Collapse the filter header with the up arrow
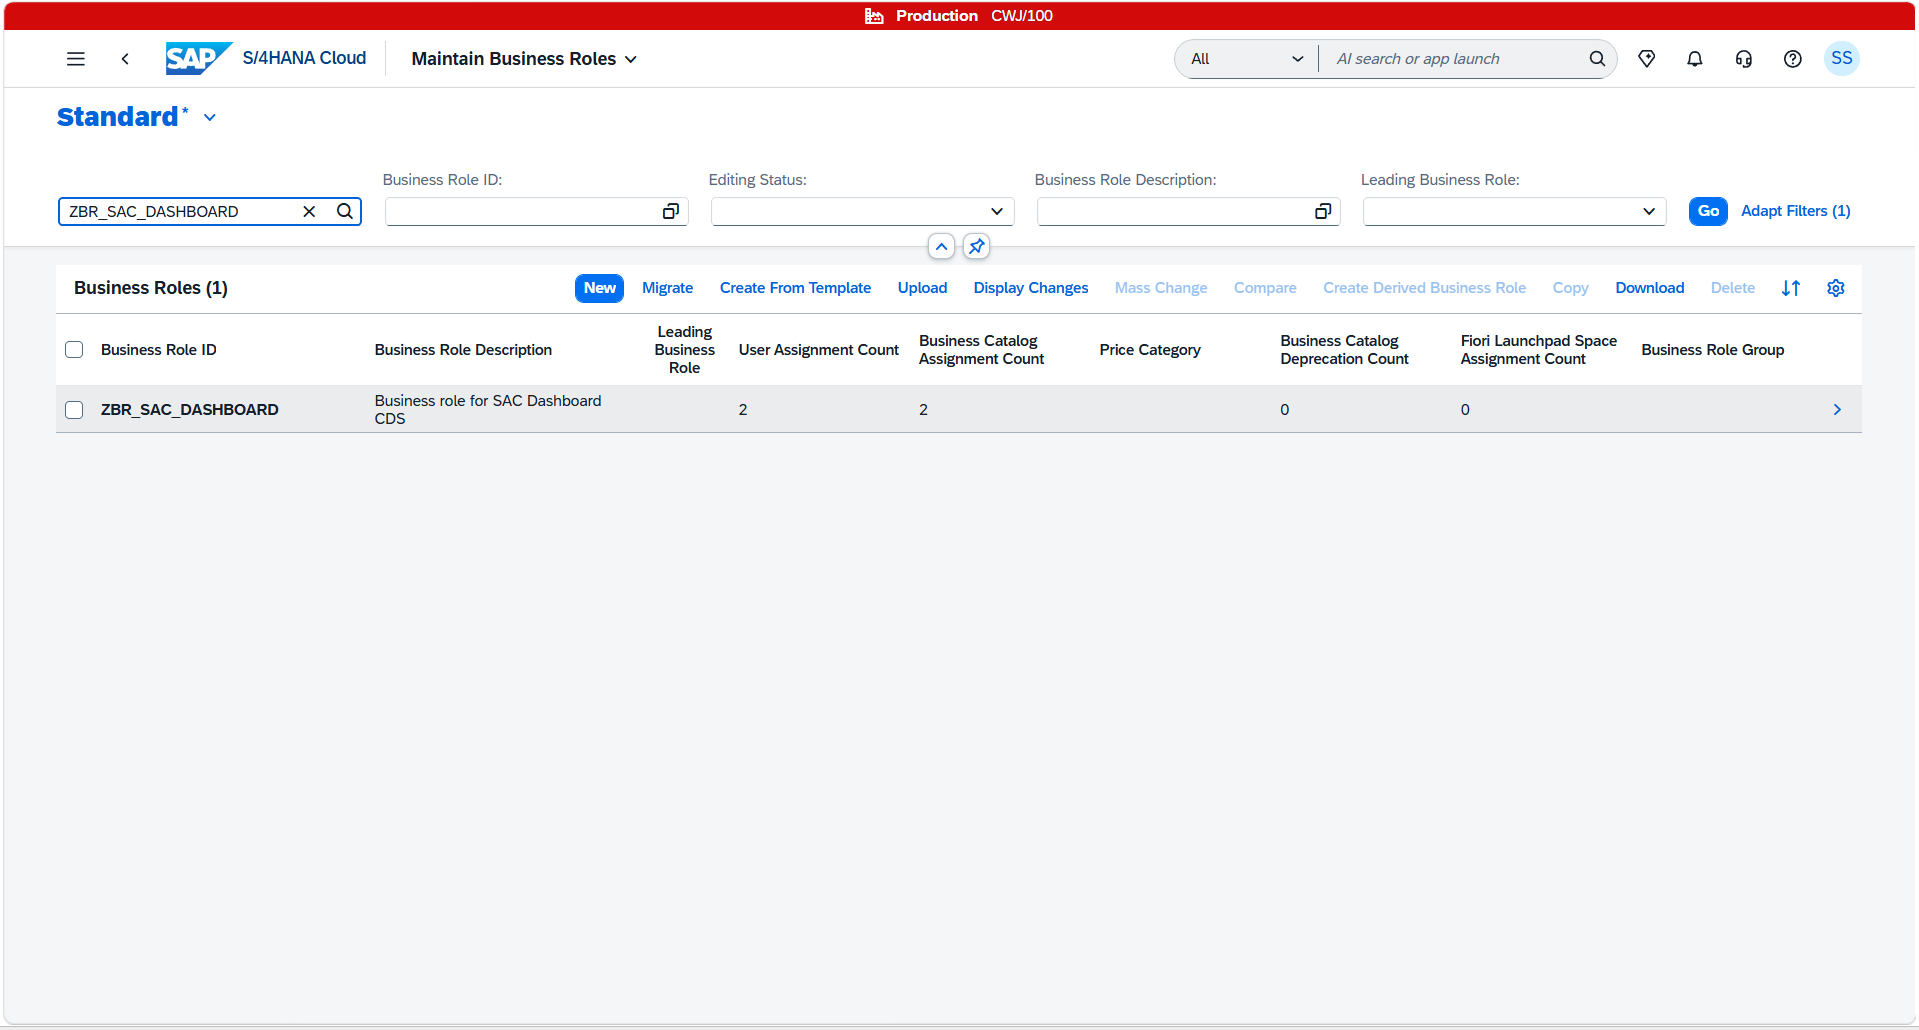The image size is (1919, 1030). [942, 246]
